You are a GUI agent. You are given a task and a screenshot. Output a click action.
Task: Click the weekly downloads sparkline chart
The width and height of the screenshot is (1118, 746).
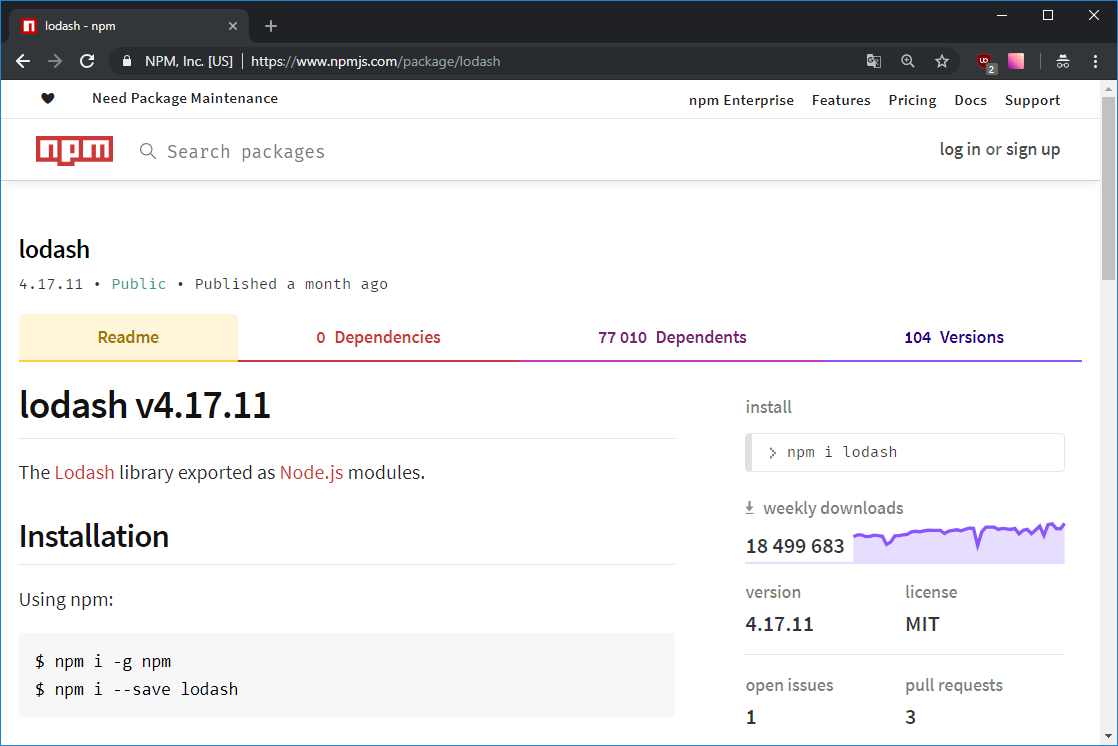[958, 542]
